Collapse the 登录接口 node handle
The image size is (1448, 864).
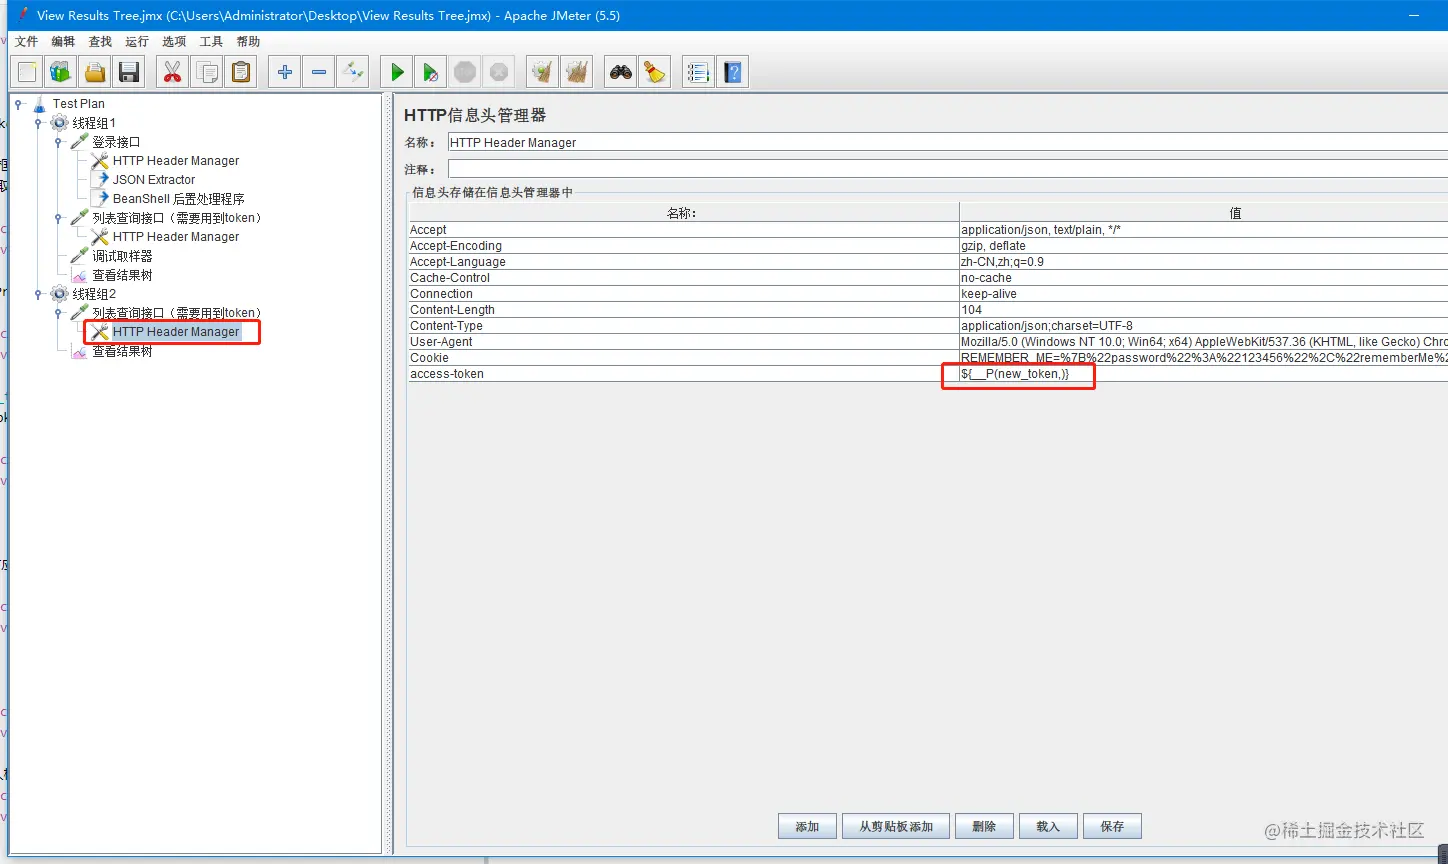(x=59, y=142)
